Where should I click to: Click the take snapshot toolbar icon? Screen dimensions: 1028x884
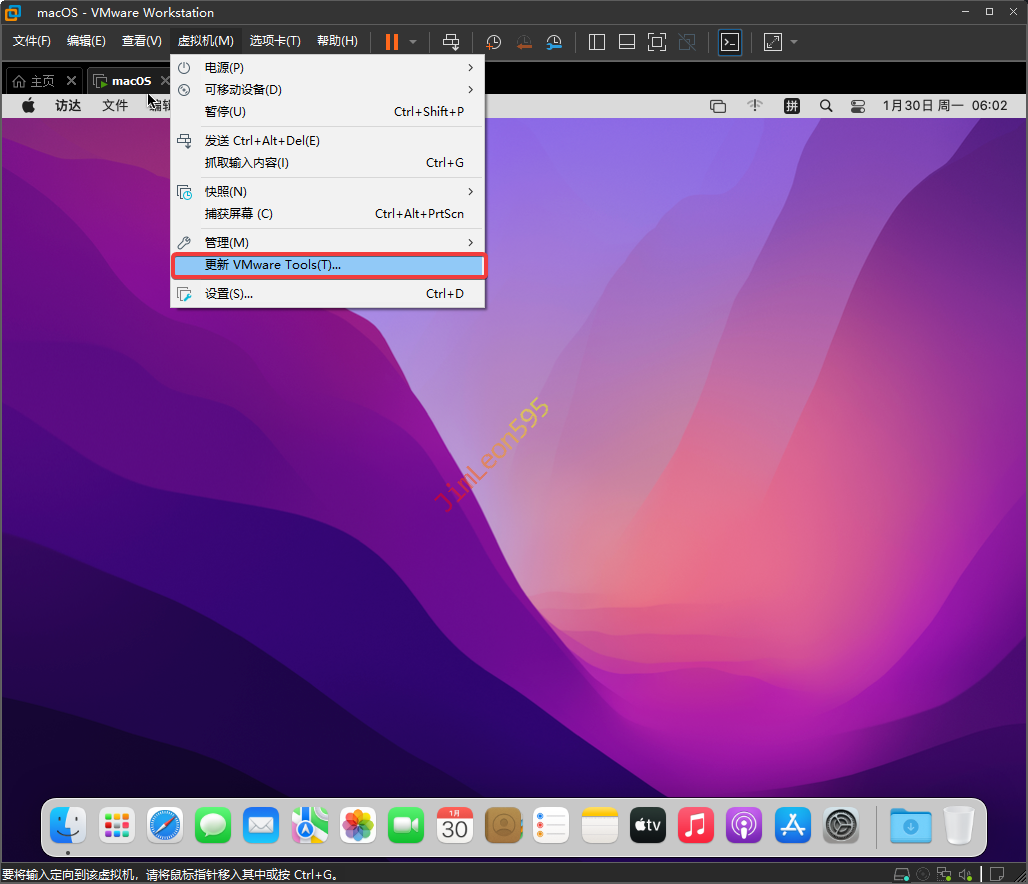494,42
